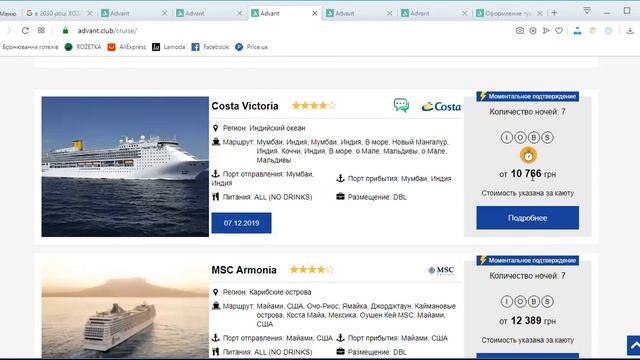
Task: Reload the page with the refresh icon
Action: 25,30
